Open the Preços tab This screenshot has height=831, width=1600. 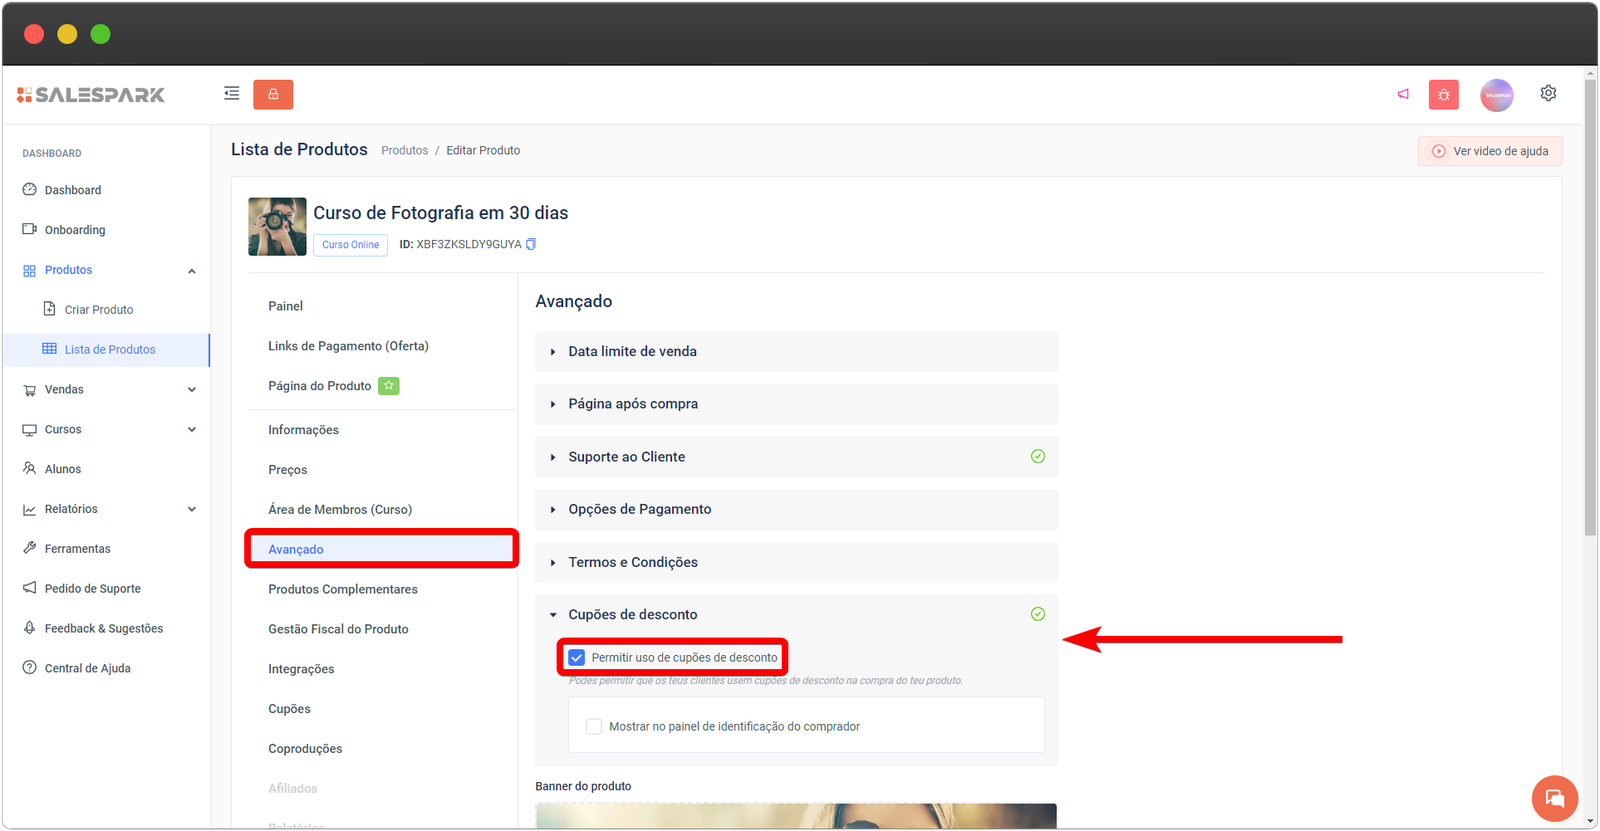288,470
